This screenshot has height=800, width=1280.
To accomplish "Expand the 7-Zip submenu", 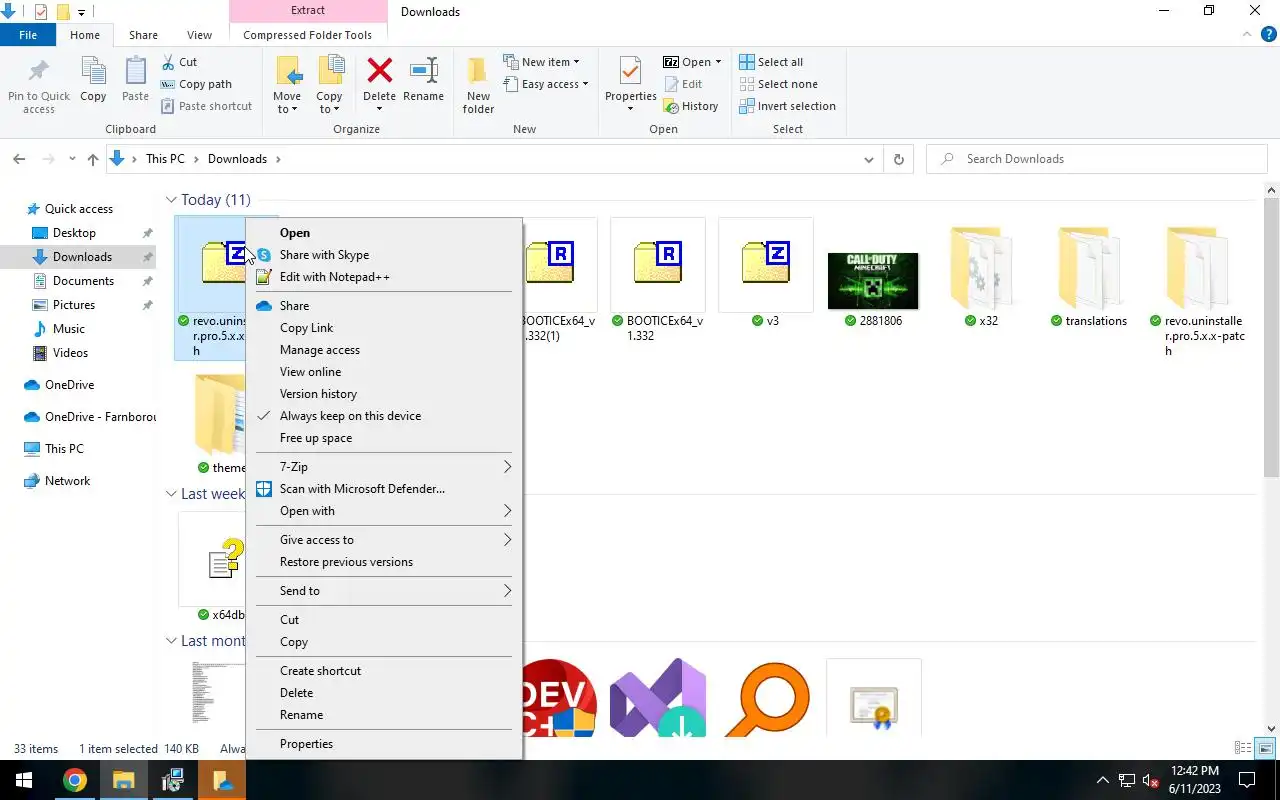I will pos(384,467).
